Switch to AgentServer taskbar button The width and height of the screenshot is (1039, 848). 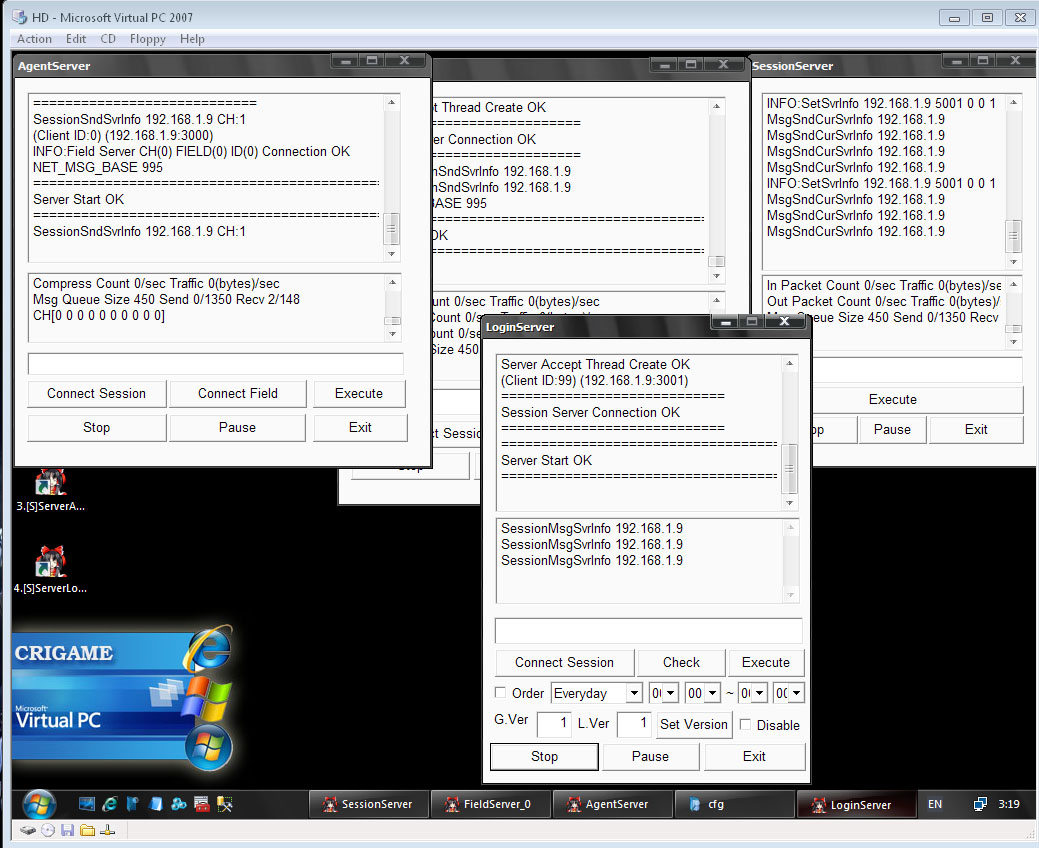612,804
